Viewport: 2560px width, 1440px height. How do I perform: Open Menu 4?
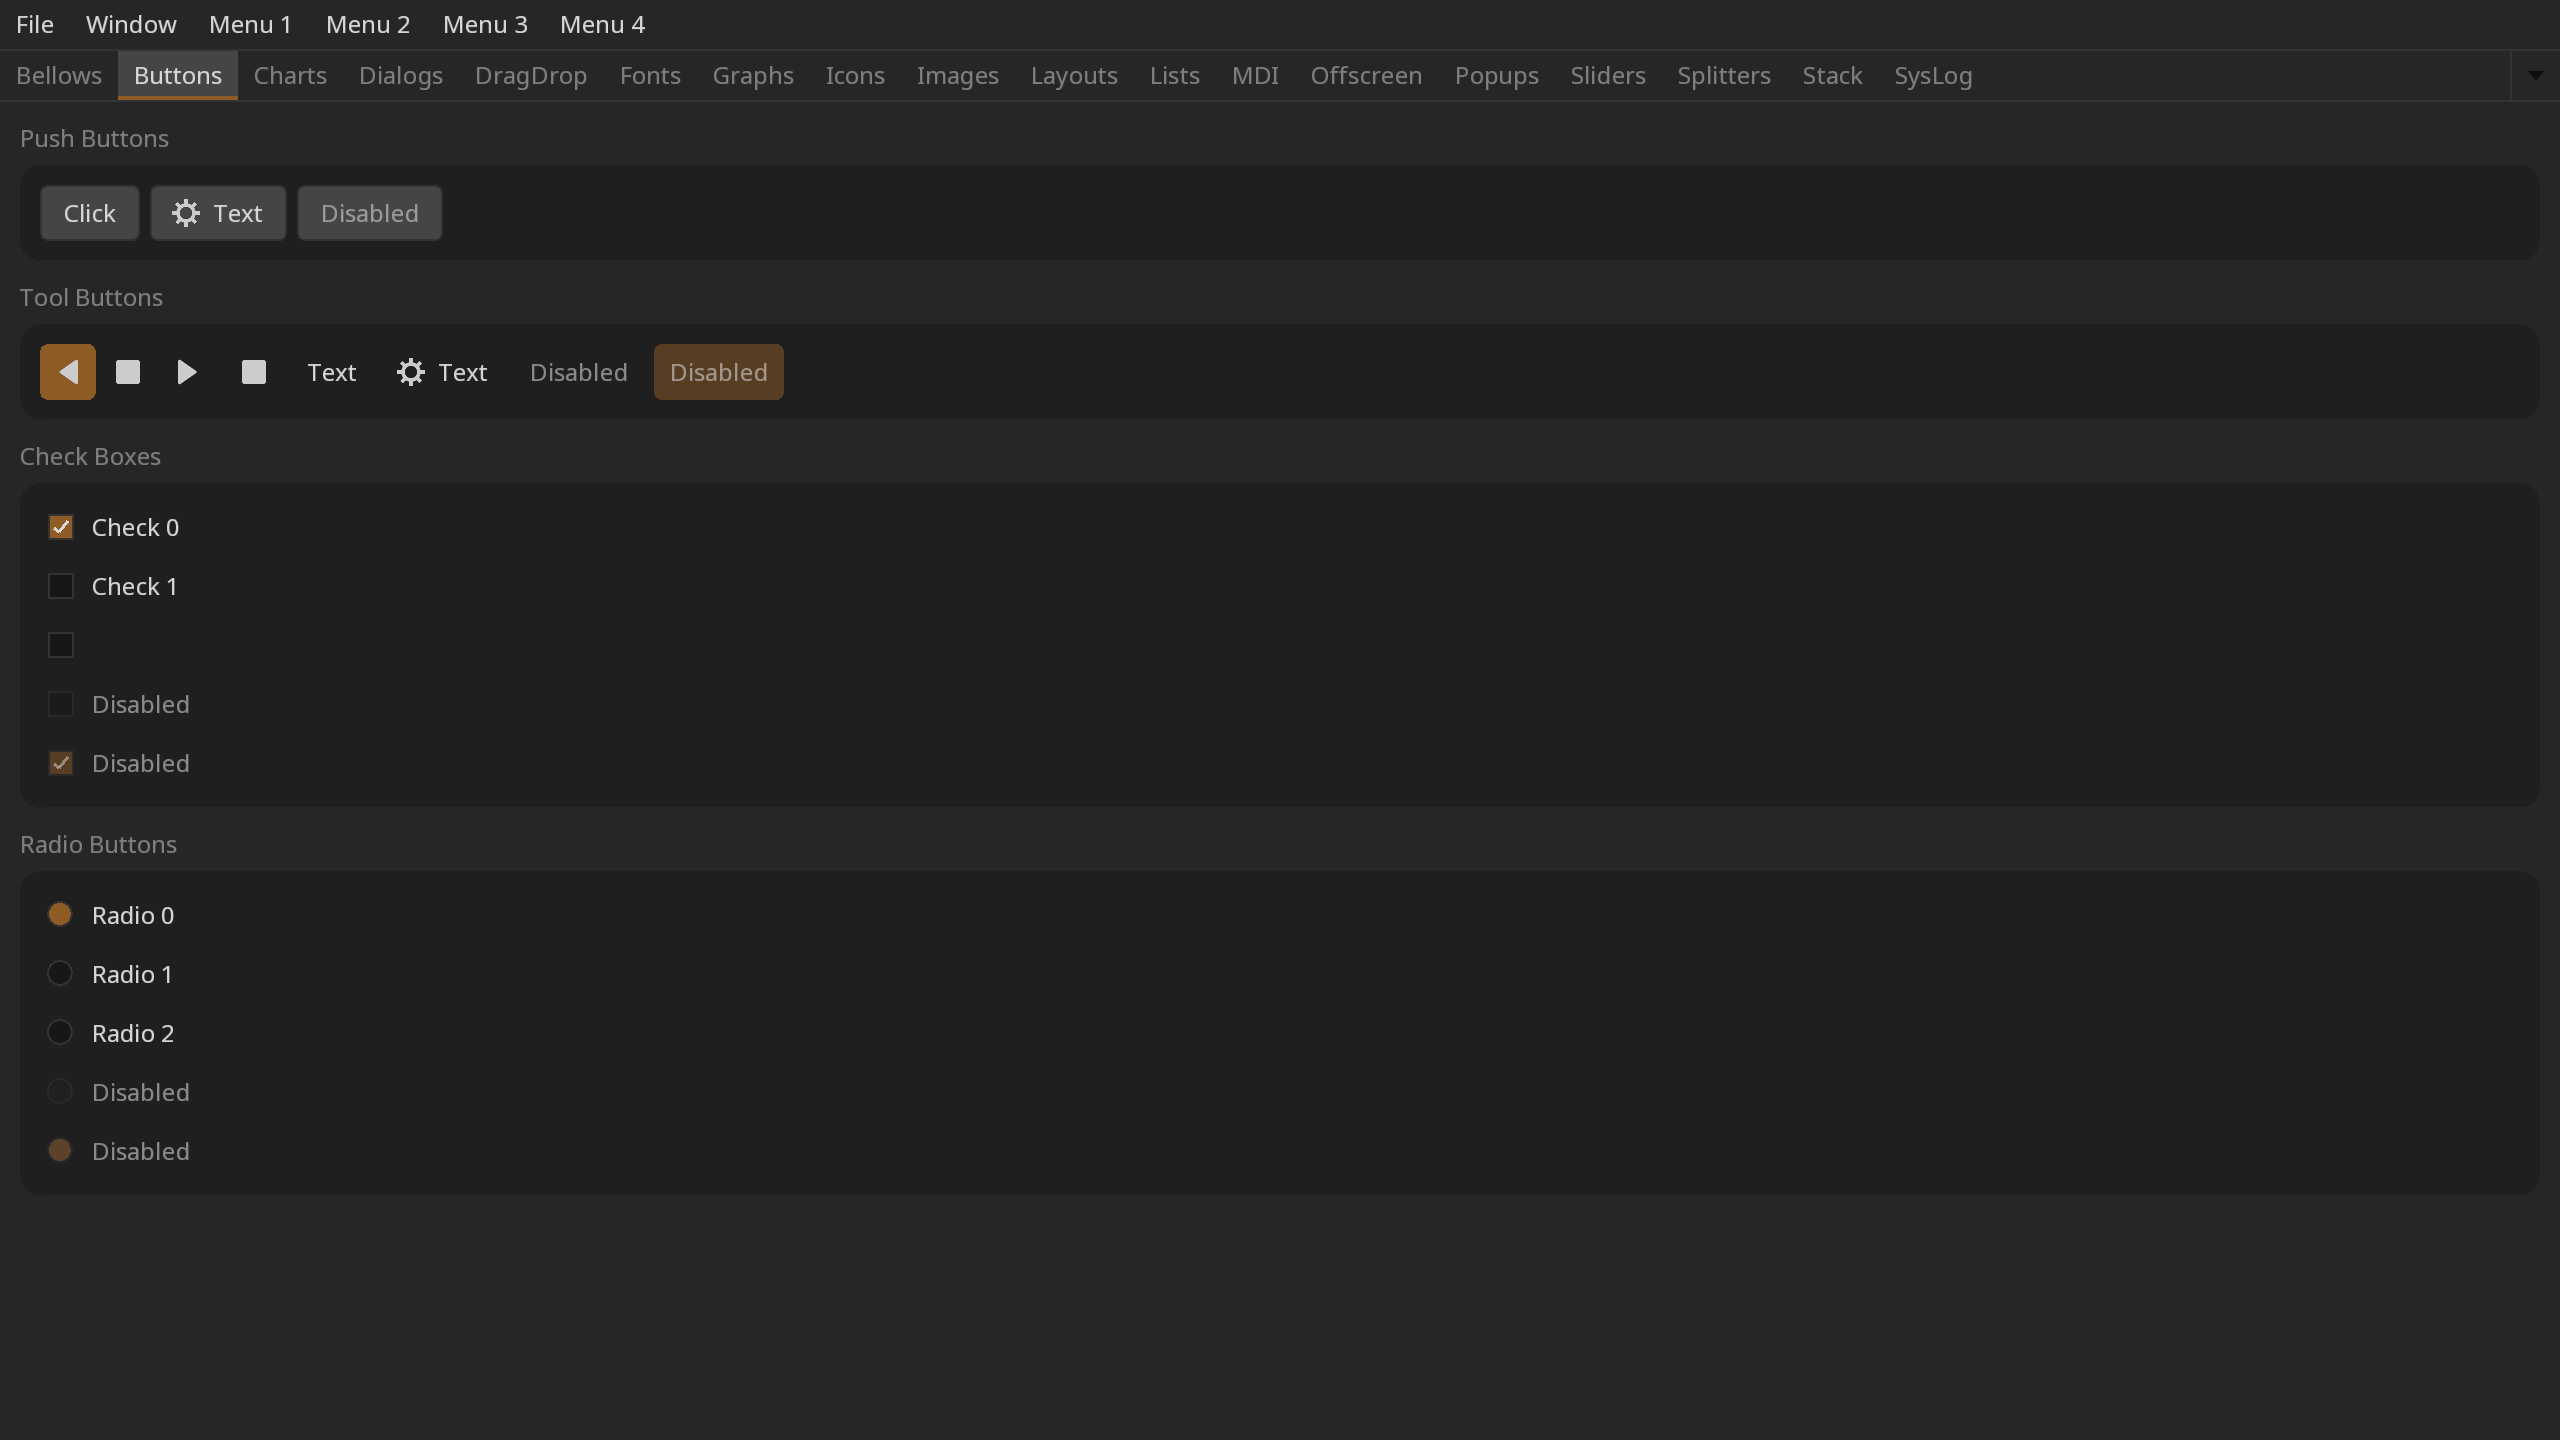(x=602, y=24)
